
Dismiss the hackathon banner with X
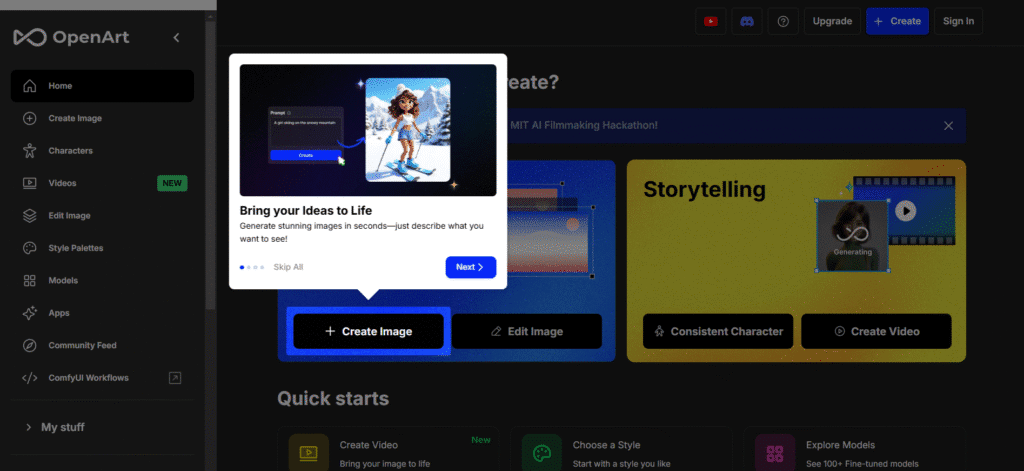pyautogui.click(x=948, y=125)
